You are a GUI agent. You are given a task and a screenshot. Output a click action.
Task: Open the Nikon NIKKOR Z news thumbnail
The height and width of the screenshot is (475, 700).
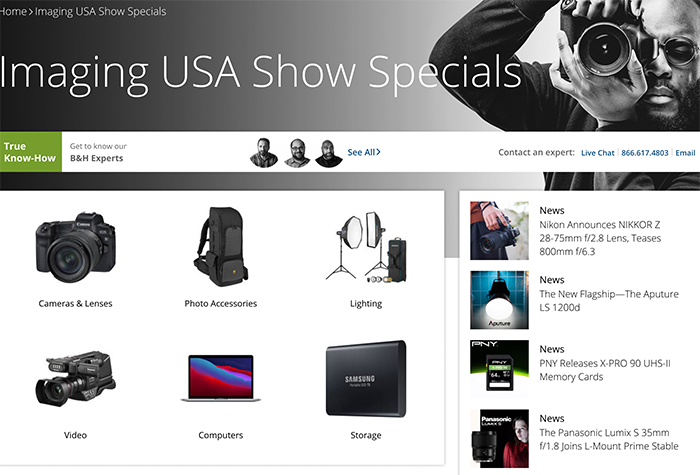pyautogui.click(x=500, y=231)
